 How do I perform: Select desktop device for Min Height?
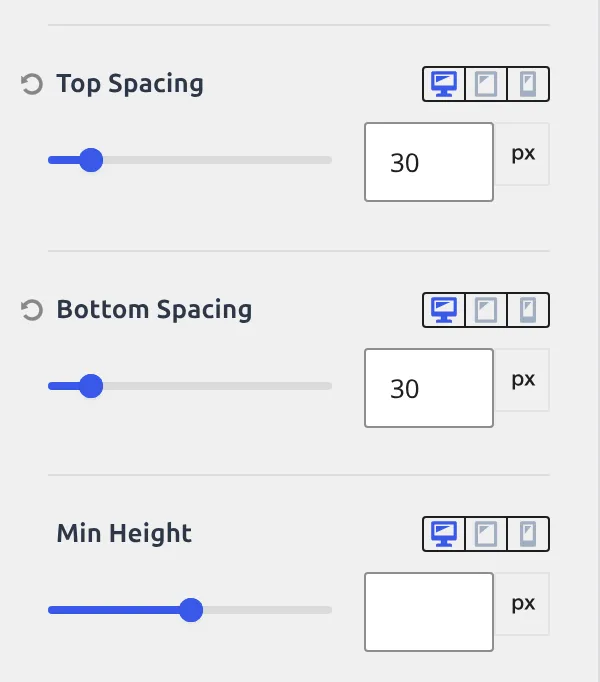pyautogui.click(x=444, y=534)
